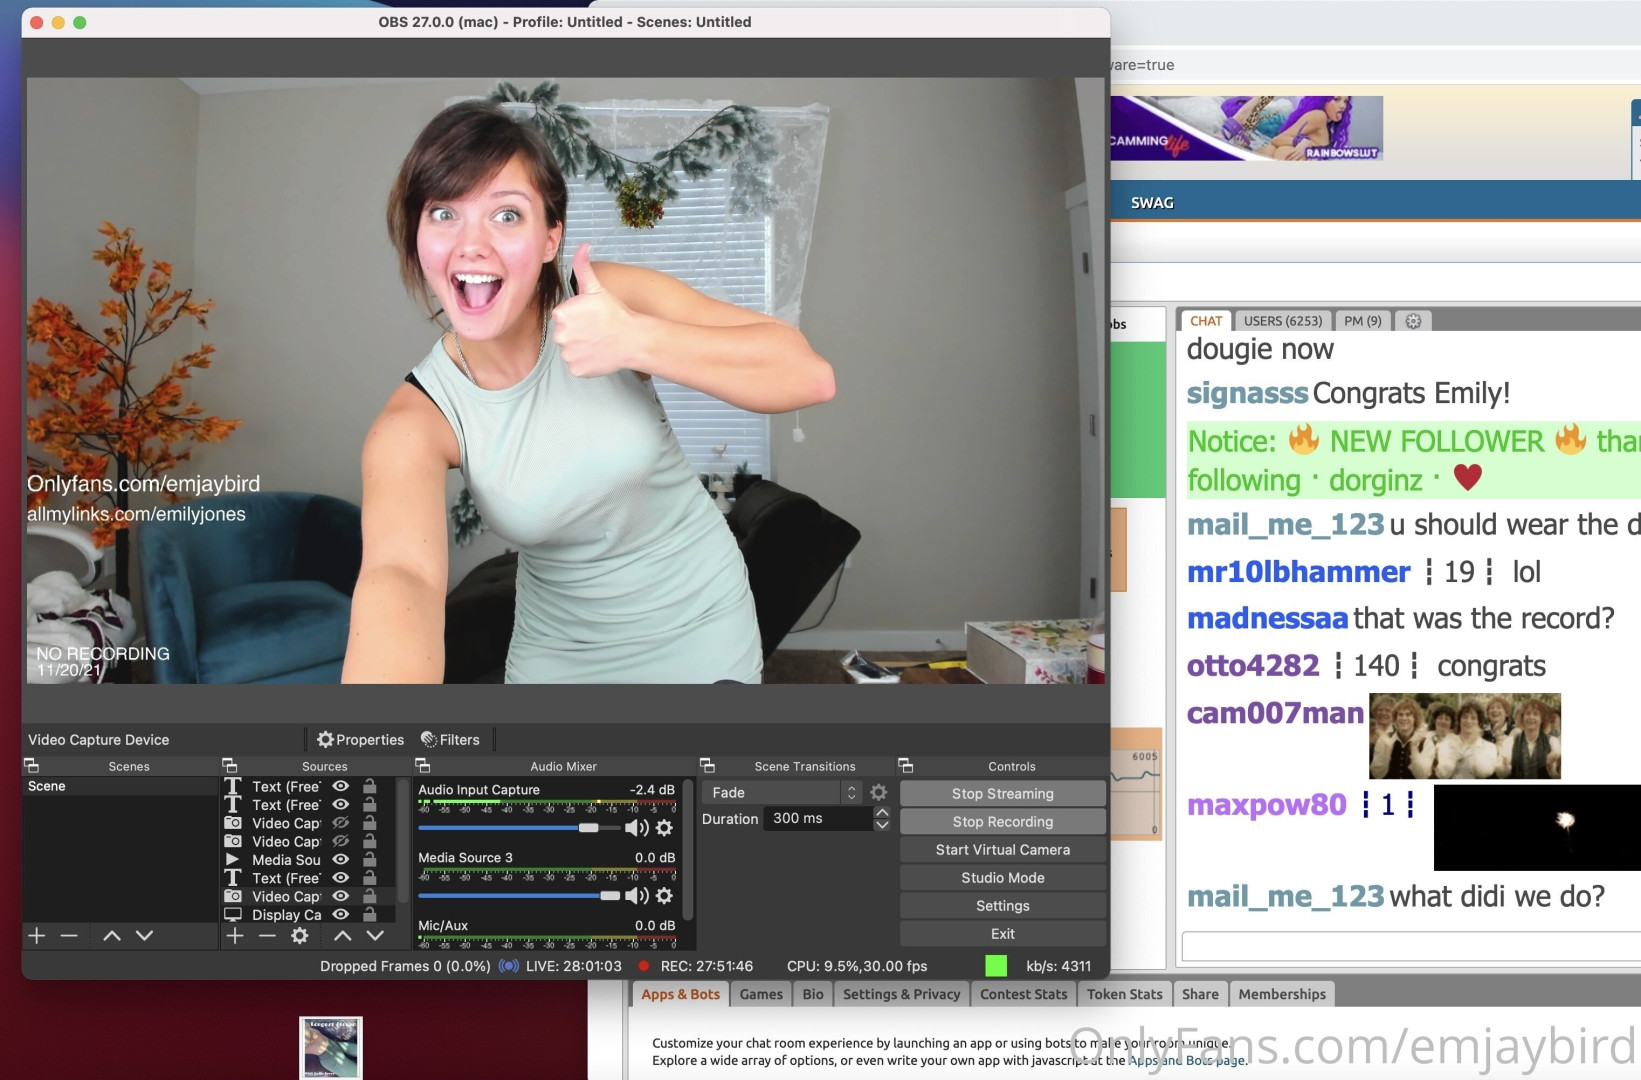Hide the Media Source layer eye icon
1641x1080 pixels.
pyautogui.click(x=341, y=859)
